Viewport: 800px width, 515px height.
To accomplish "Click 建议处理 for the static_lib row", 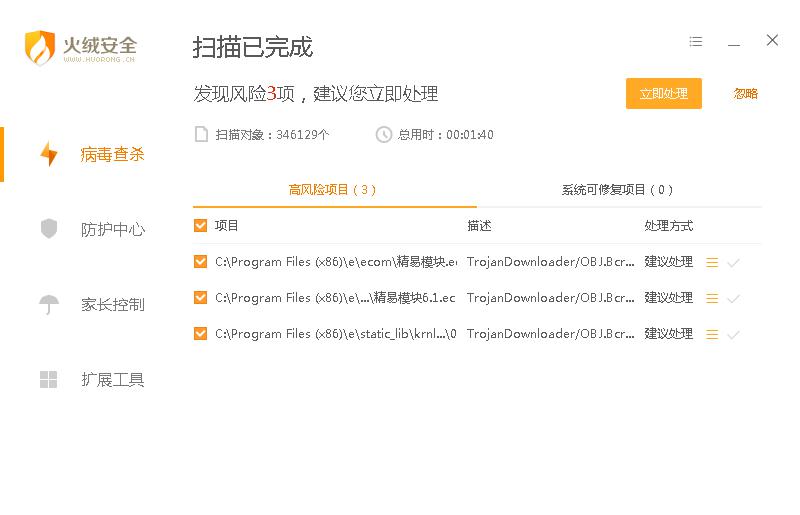I will point(668,334).
